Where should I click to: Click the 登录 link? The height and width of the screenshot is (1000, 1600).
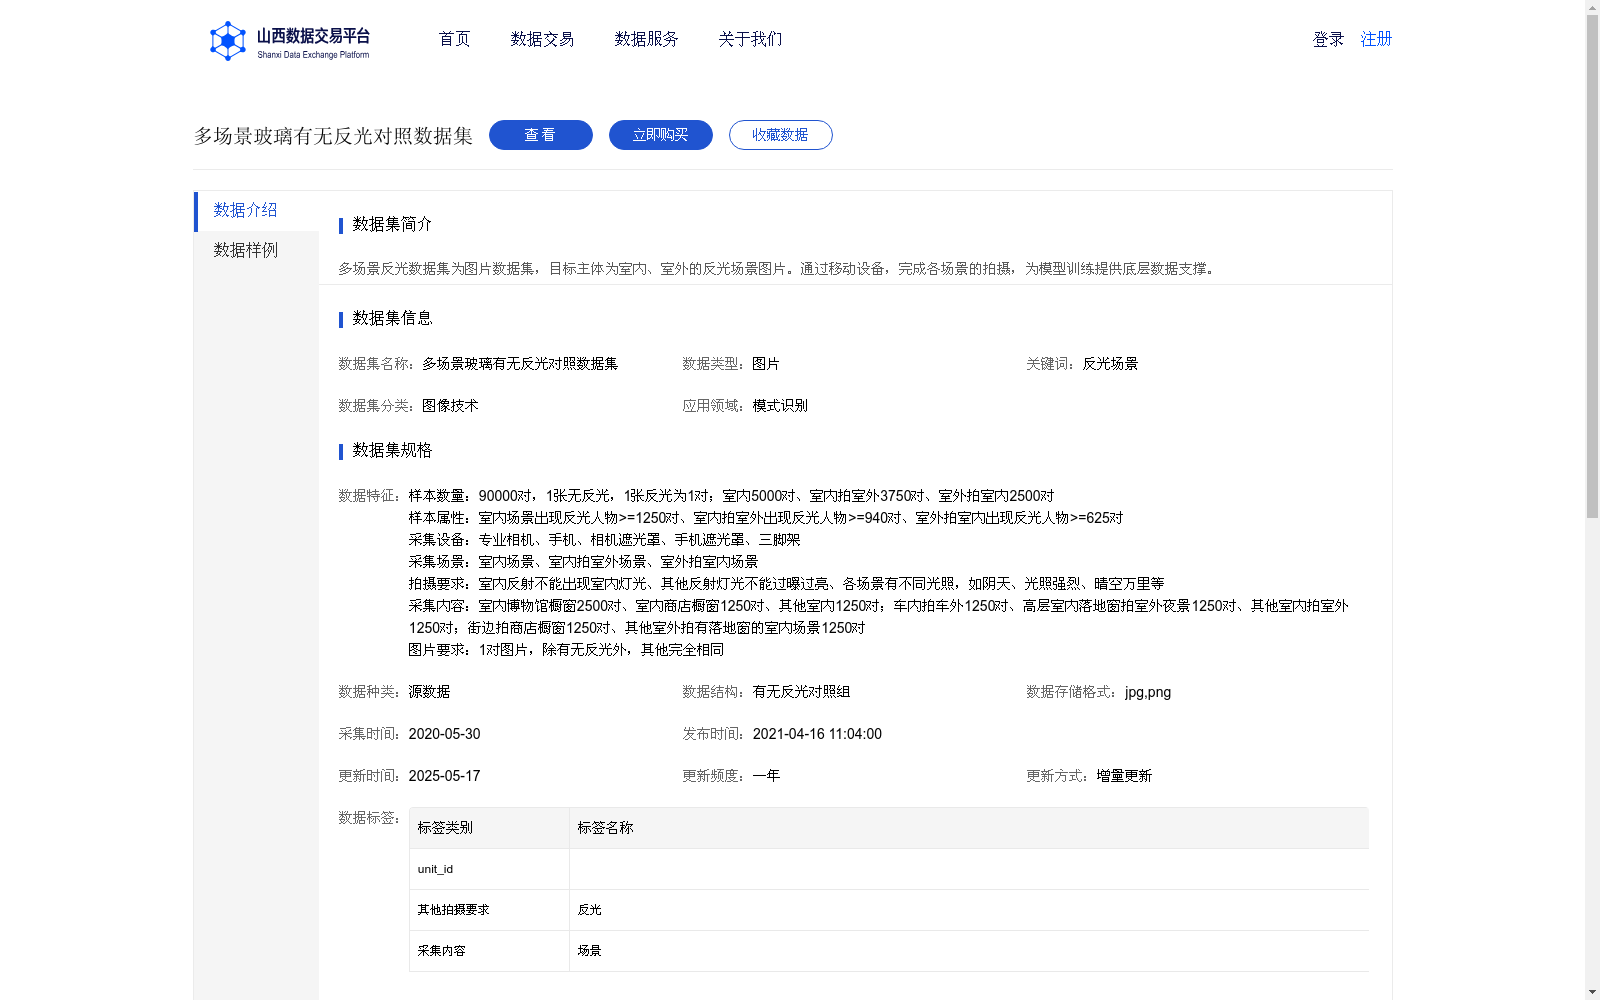(x=1328, y=39)
